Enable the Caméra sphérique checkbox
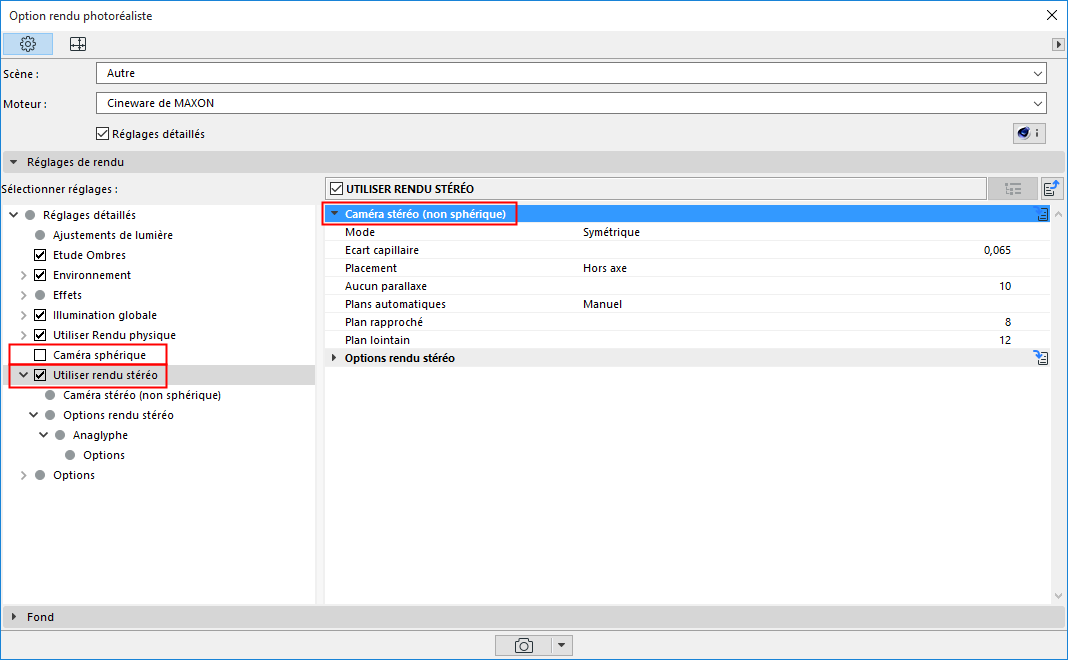1068x660 pixels. click(x=40, y=355)
